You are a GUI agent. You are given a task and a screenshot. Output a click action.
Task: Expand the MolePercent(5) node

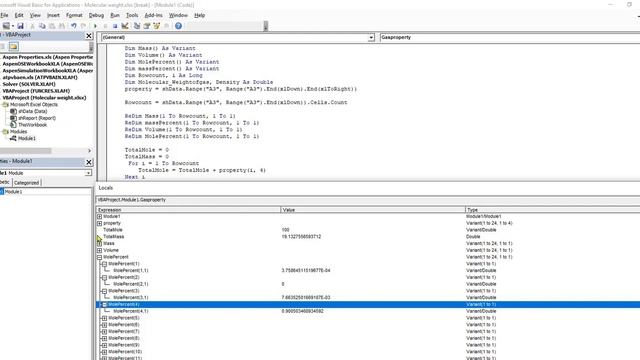click(104, 318)
